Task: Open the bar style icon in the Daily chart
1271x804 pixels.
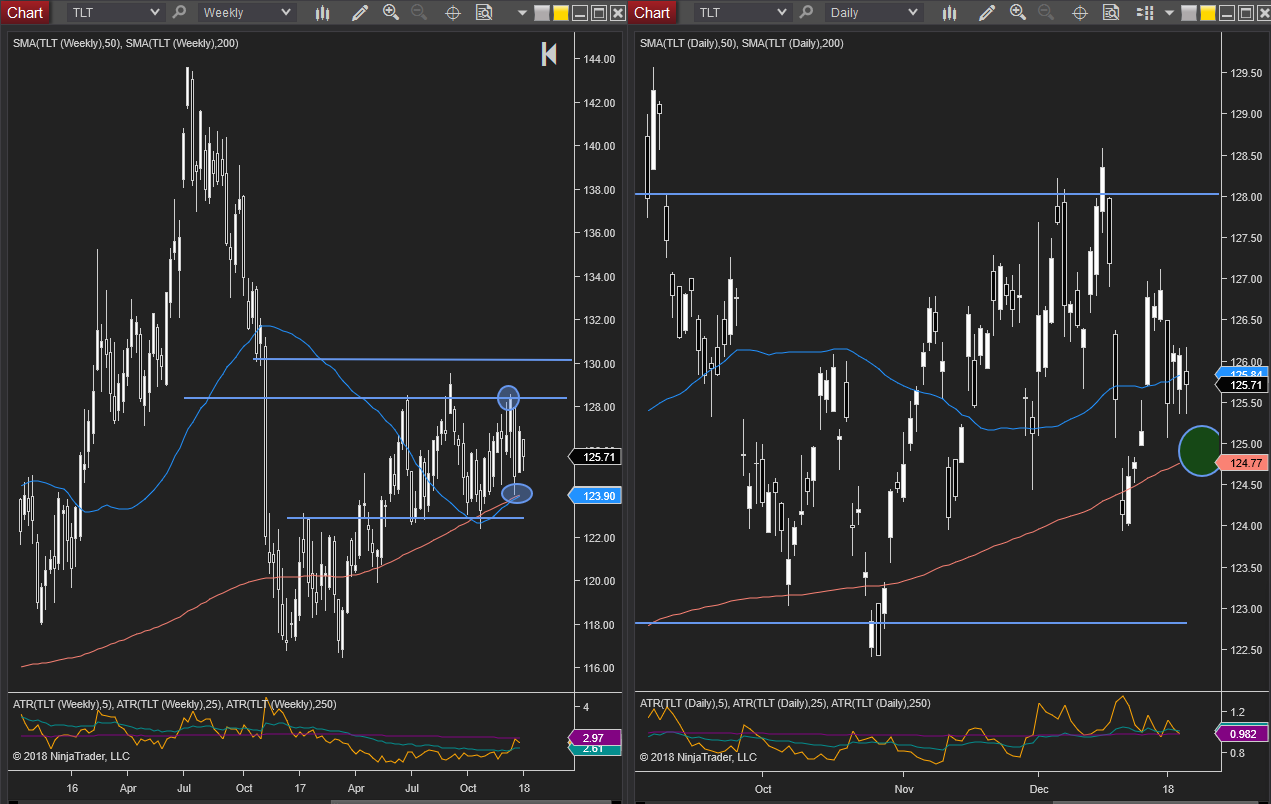Action: click(x=950, y=13)
